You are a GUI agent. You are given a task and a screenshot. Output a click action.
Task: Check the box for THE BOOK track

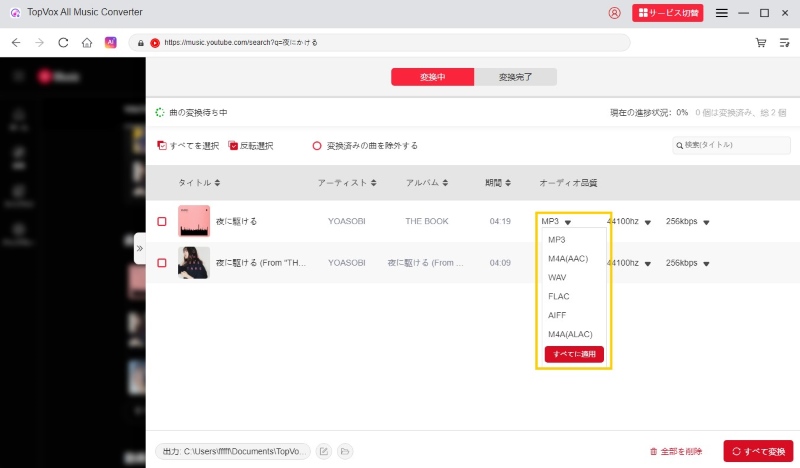click(162, 221)
